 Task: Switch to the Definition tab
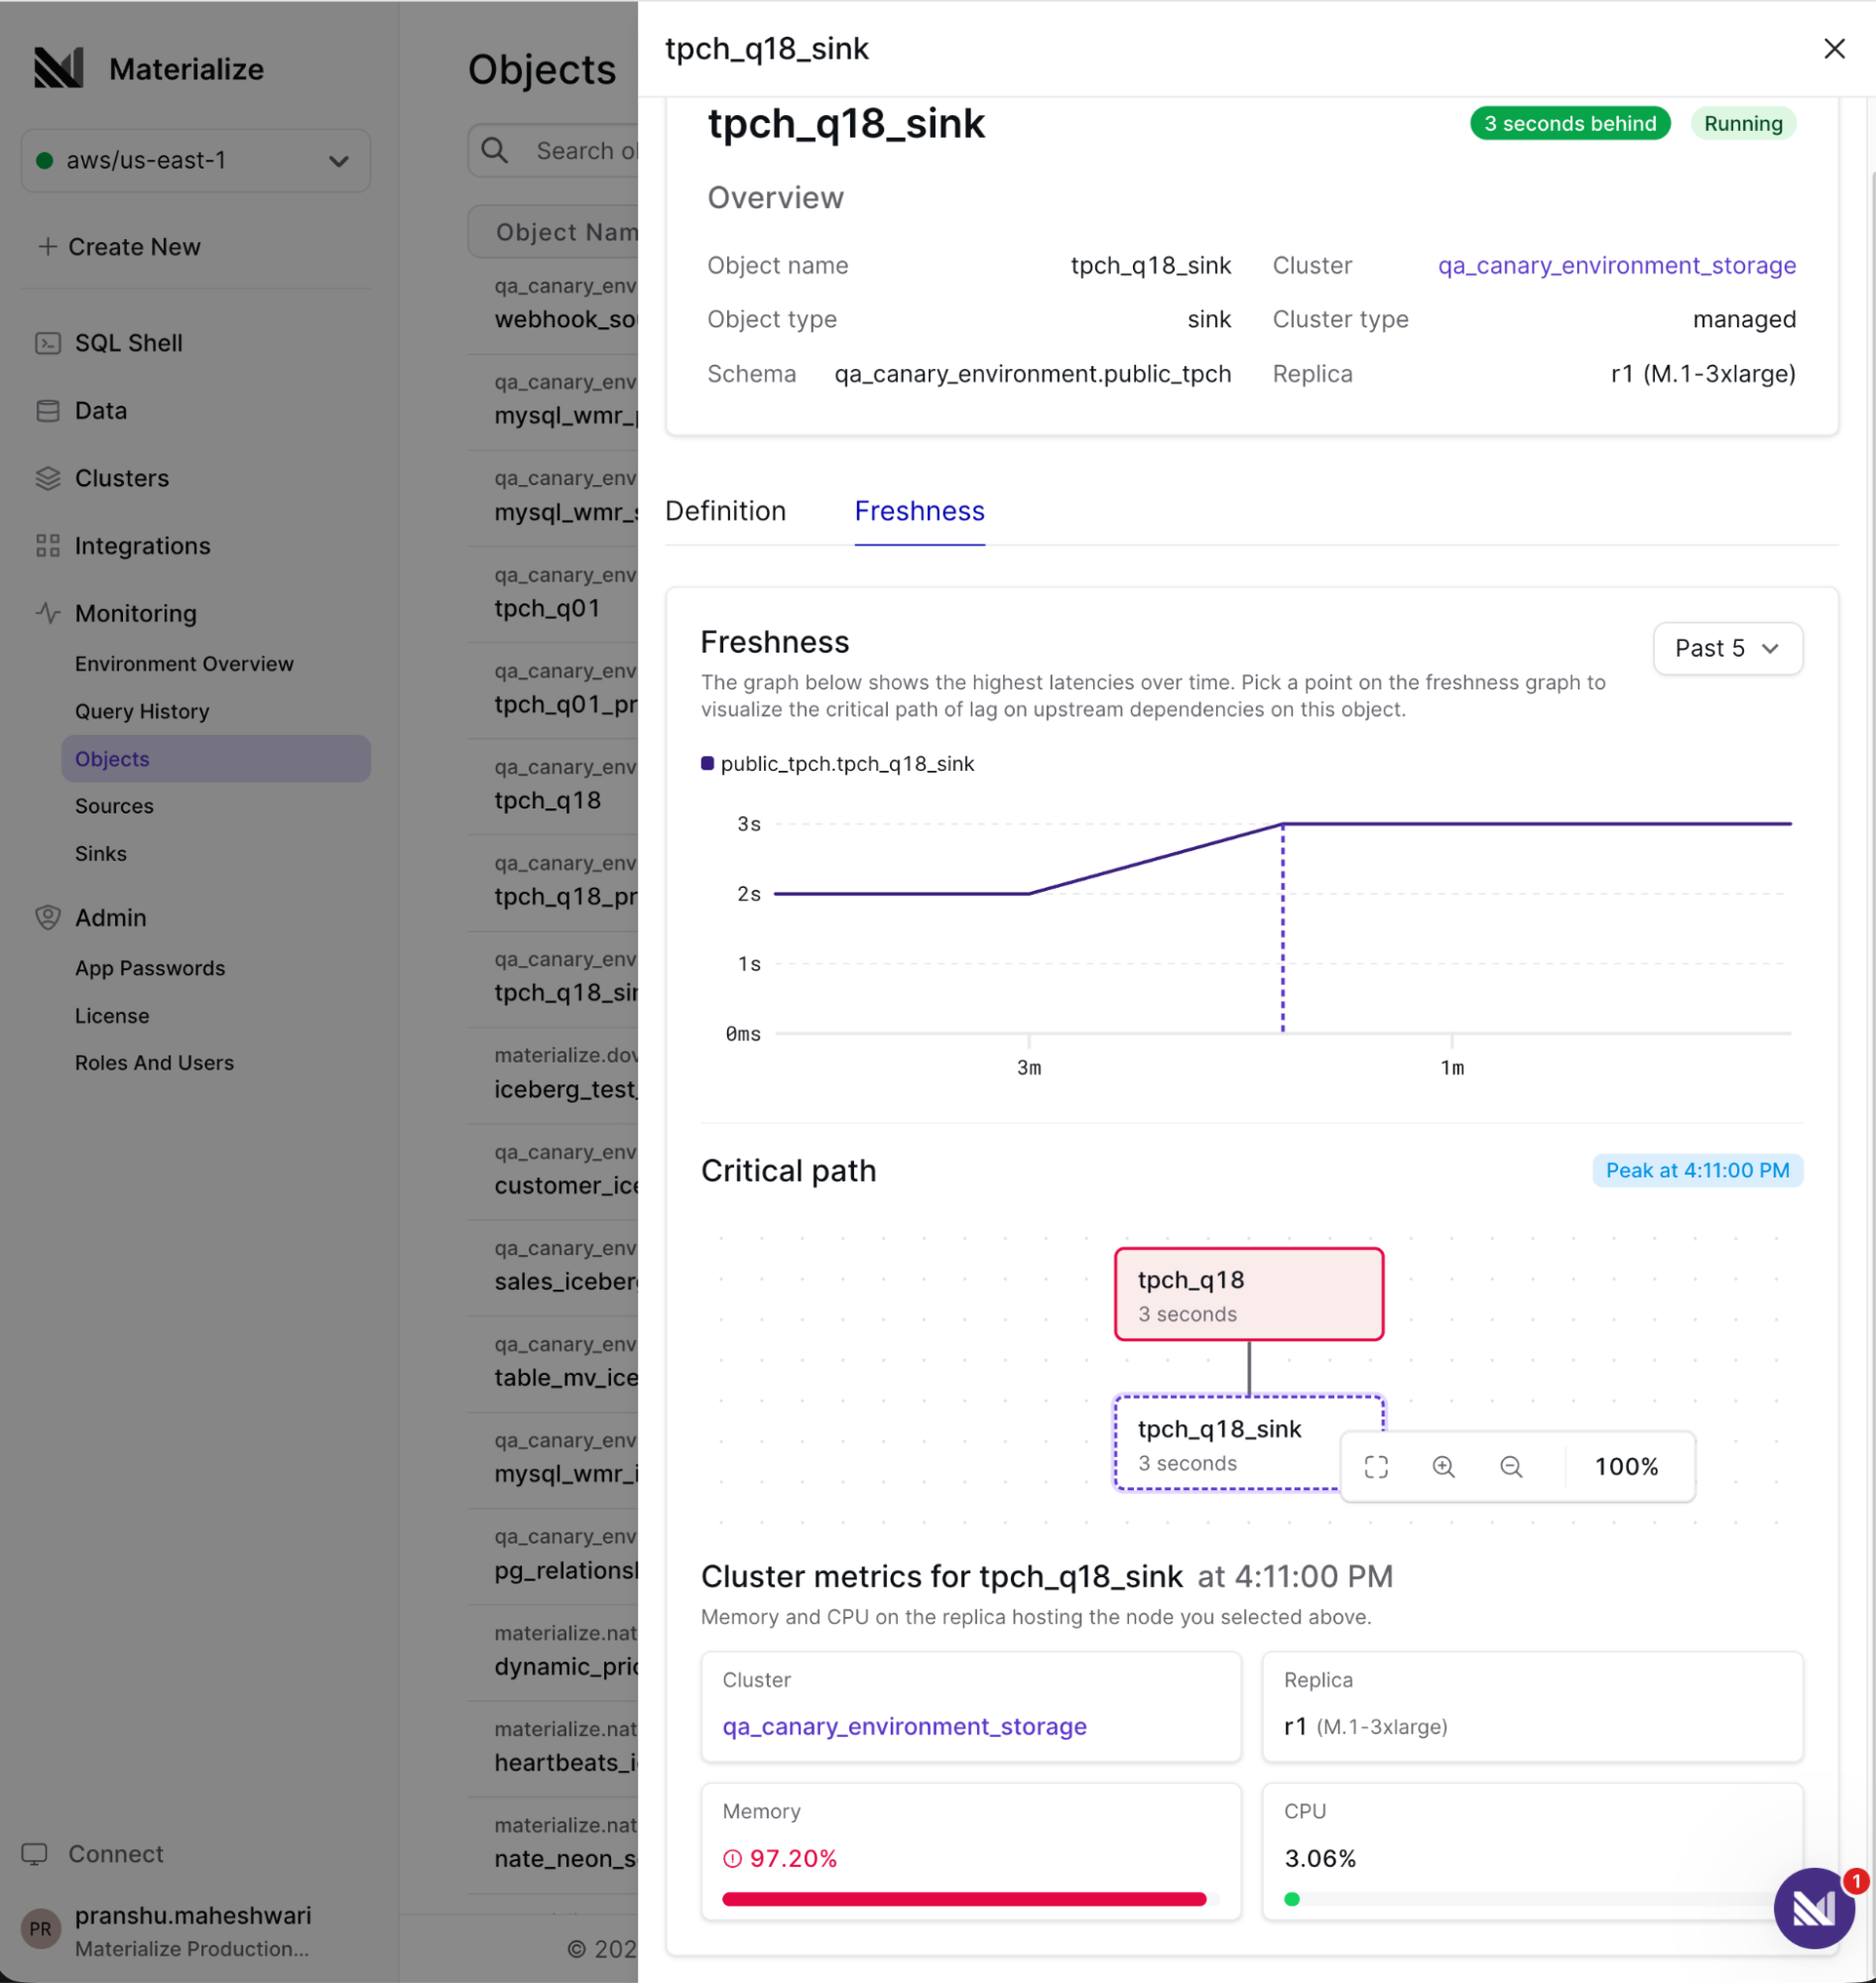725,511
